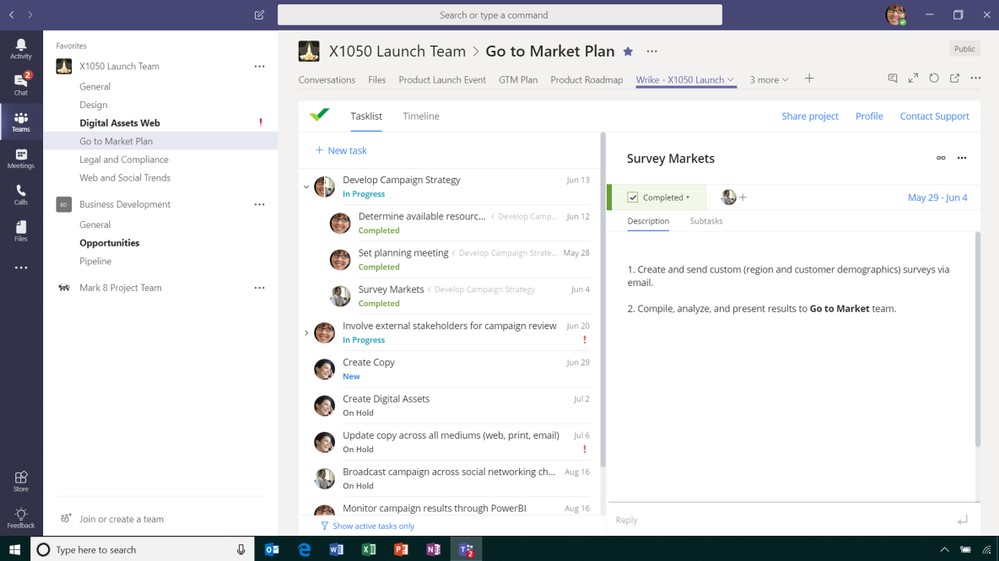Click the task list vertical scrollbar
The image size is (999, 561).
click(603, 299)
